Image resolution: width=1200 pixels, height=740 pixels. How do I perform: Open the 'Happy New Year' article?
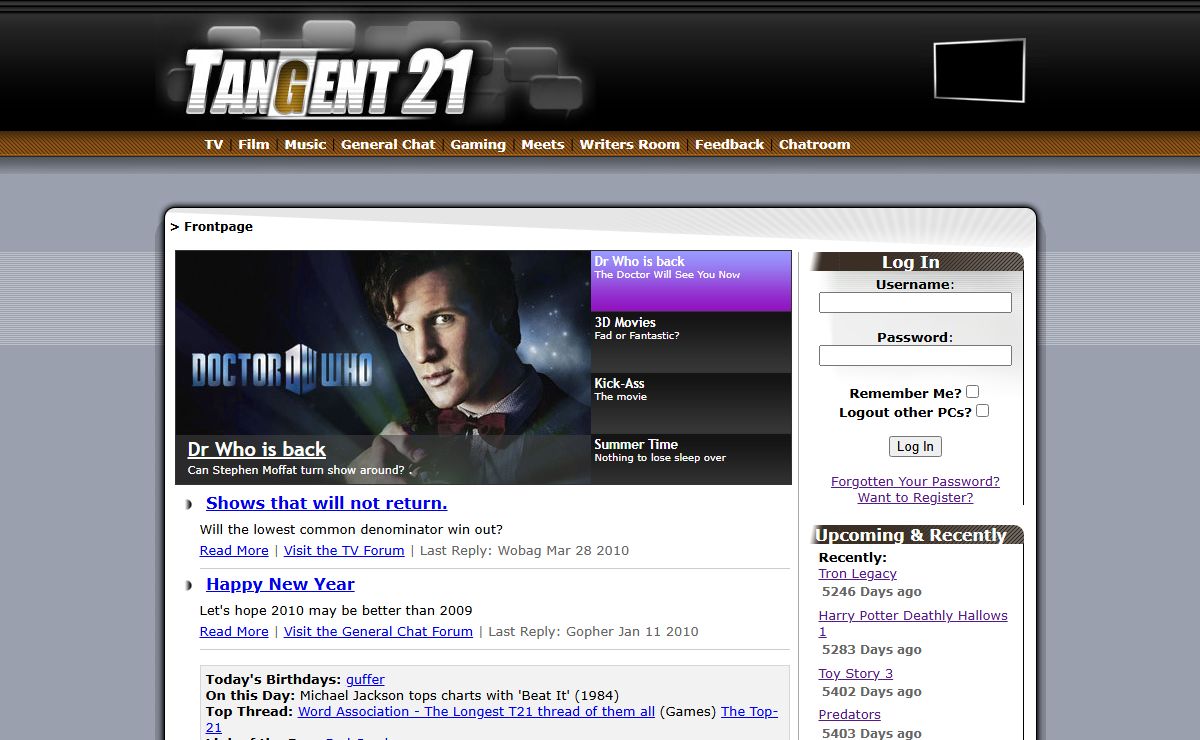point(280,584)
